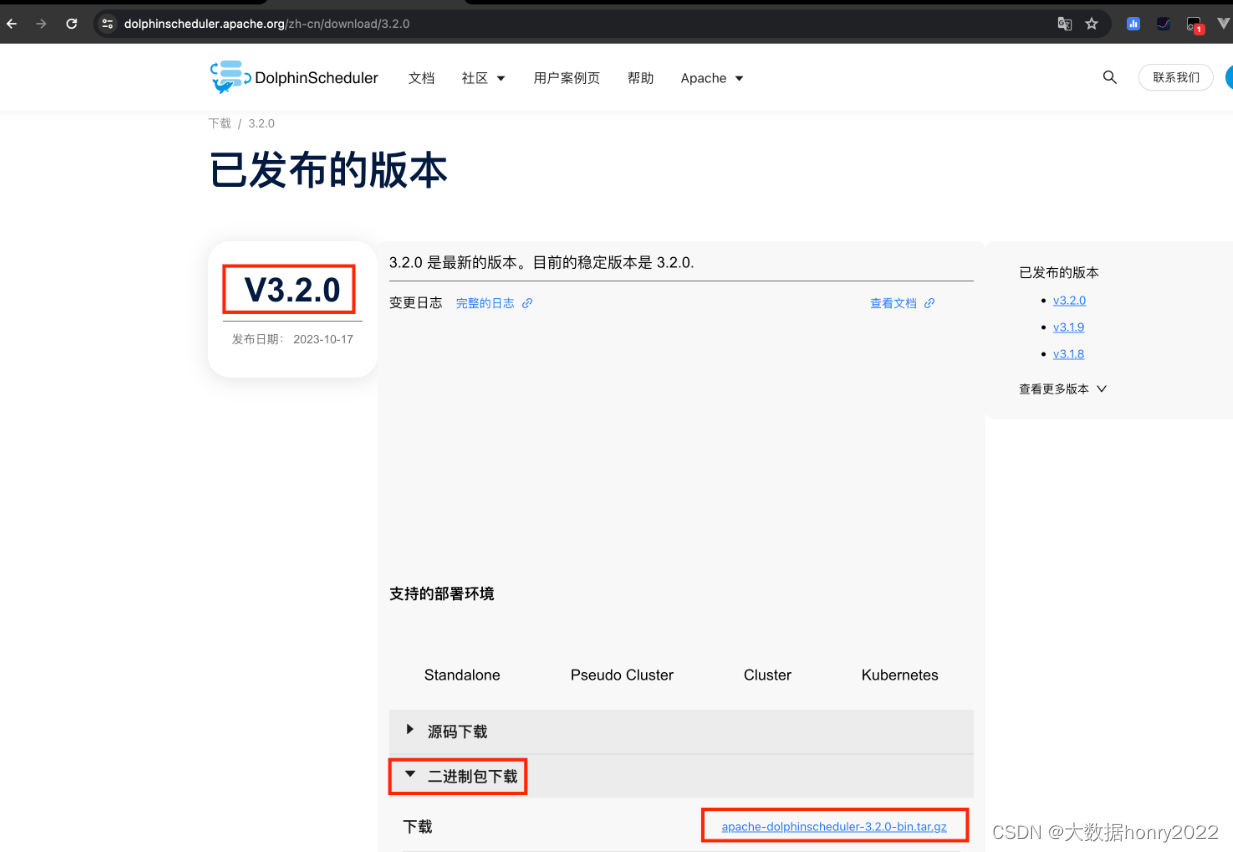Click the 已发布的版本 page heading
The height and width of the screenshot is (852, 1233).
pyautogui.click(x=328, y=171)
